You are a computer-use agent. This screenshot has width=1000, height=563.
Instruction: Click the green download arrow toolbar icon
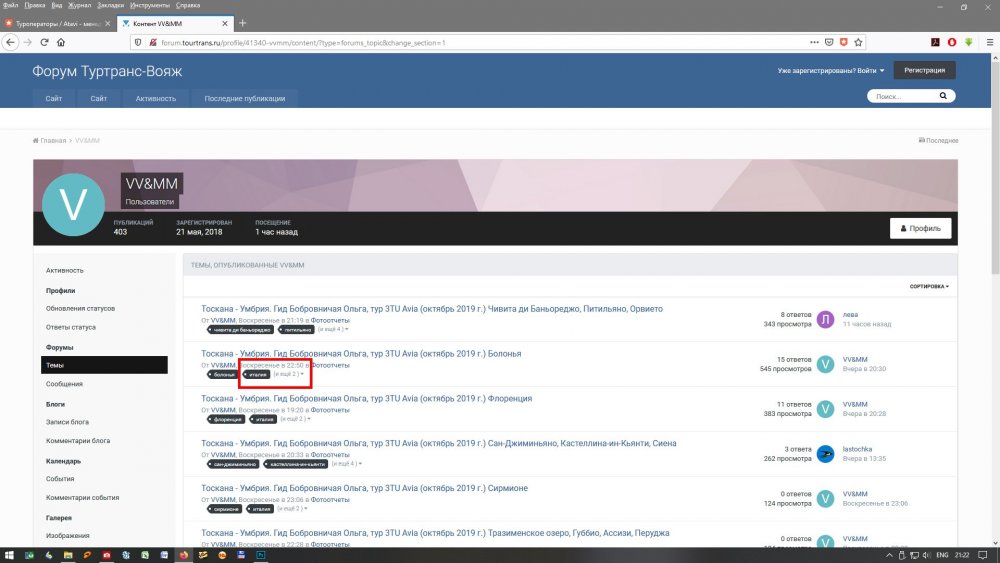pos(969,42)
